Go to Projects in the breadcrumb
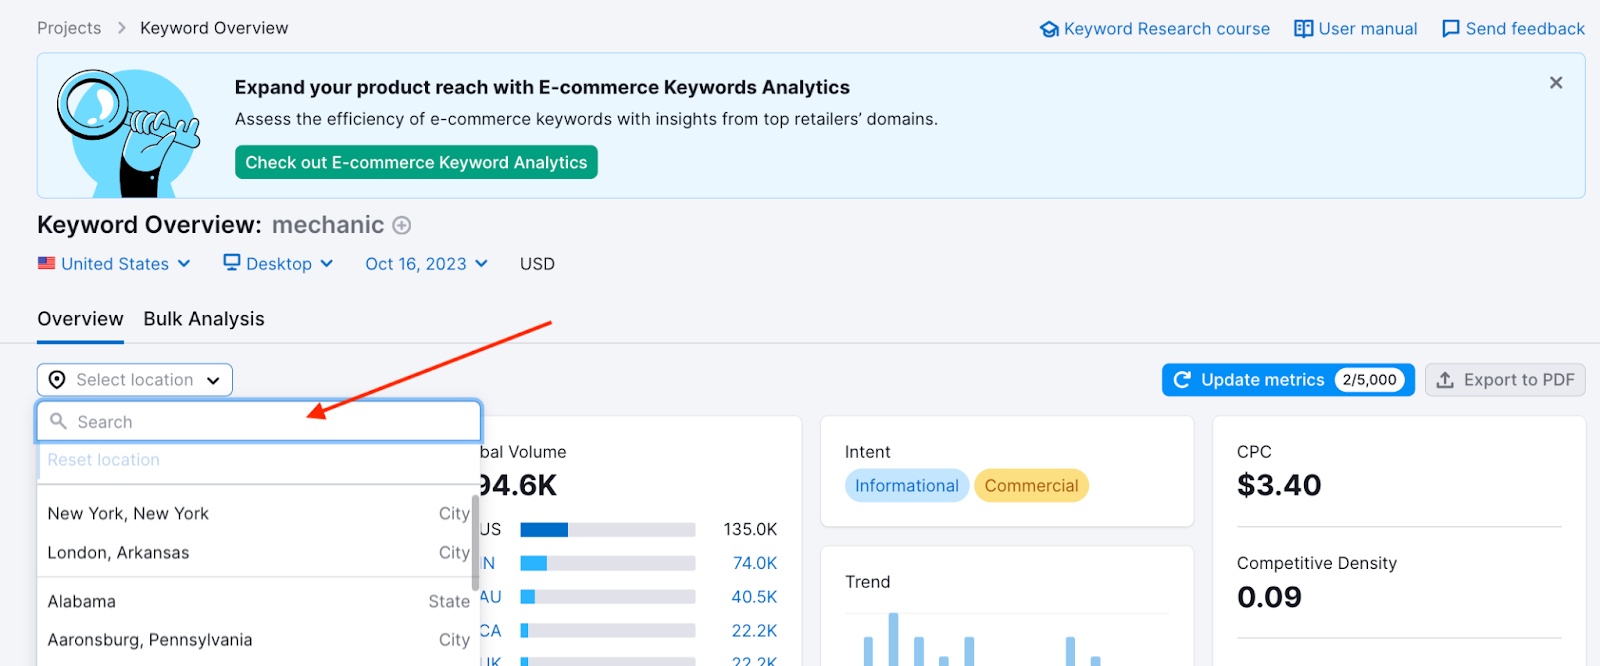This screenshot has height=666, width=1600. pyautogui.click(x=69, y=28)
